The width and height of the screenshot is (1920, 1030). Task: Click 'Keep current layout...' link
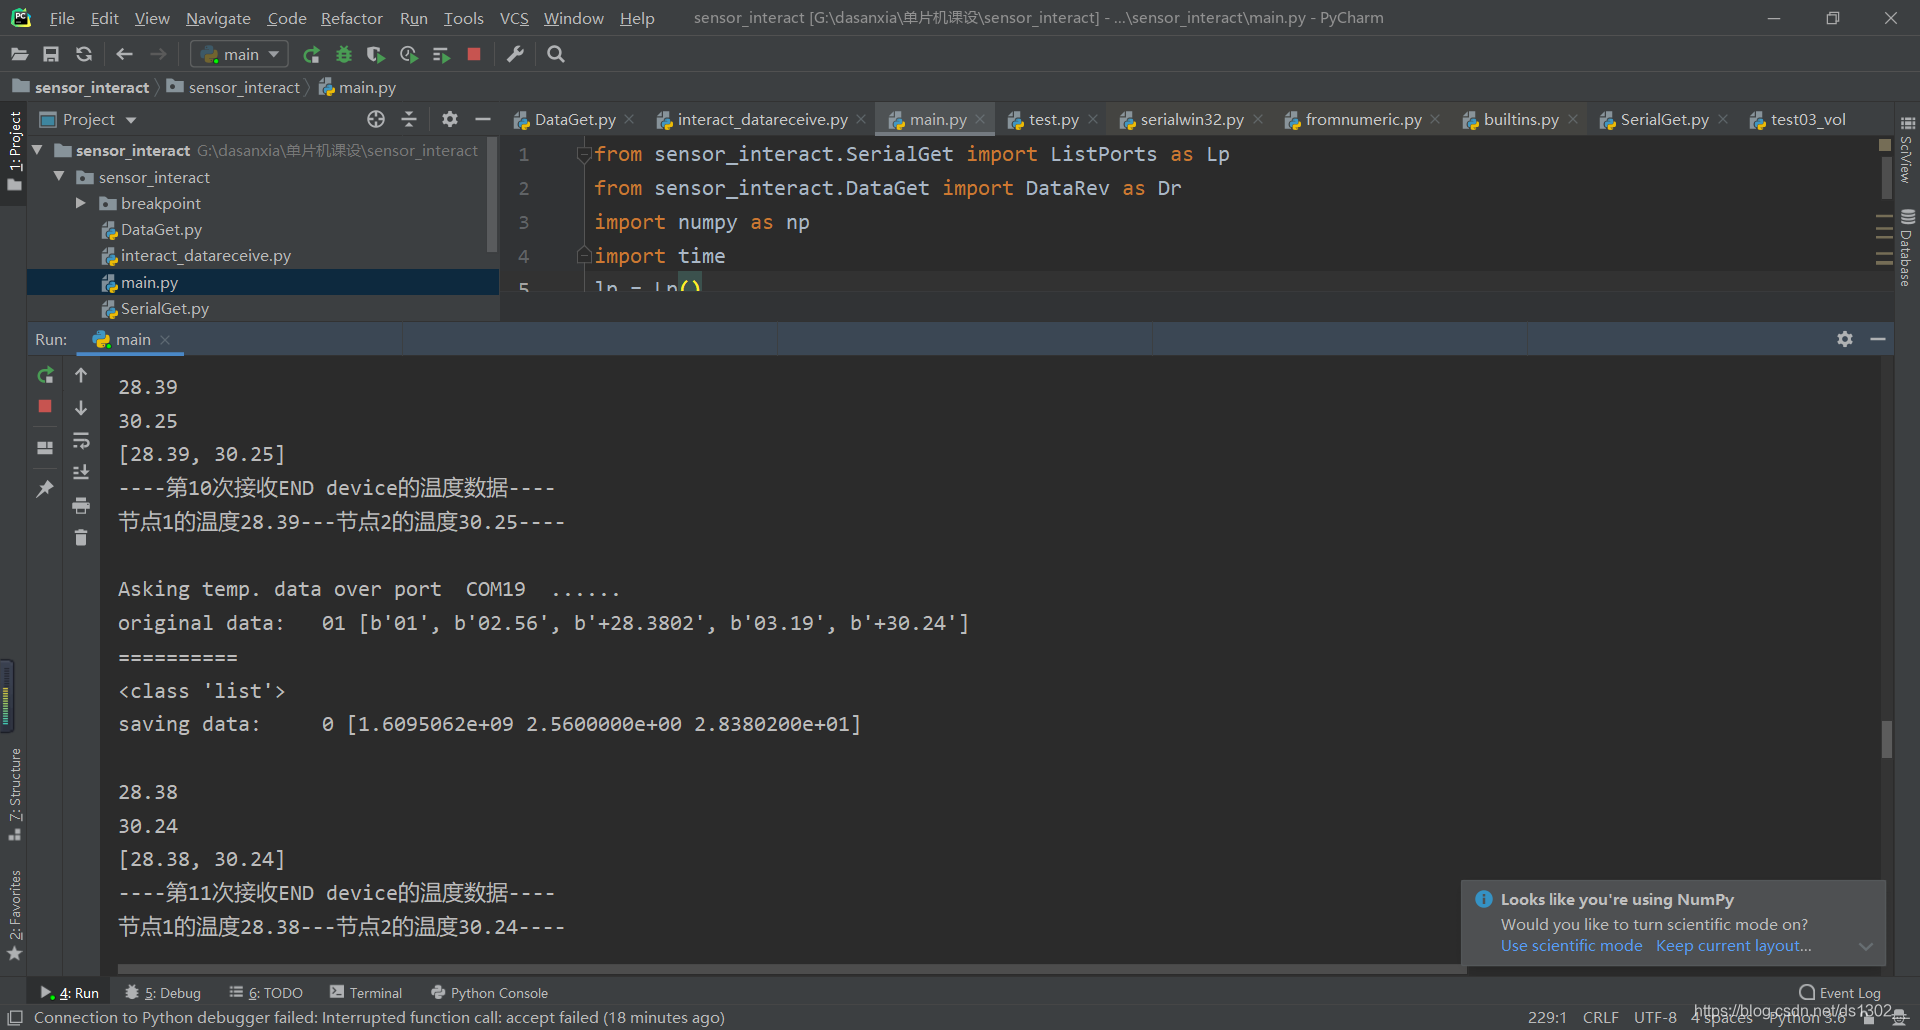pyautogui.click(x=1734, y=946)
